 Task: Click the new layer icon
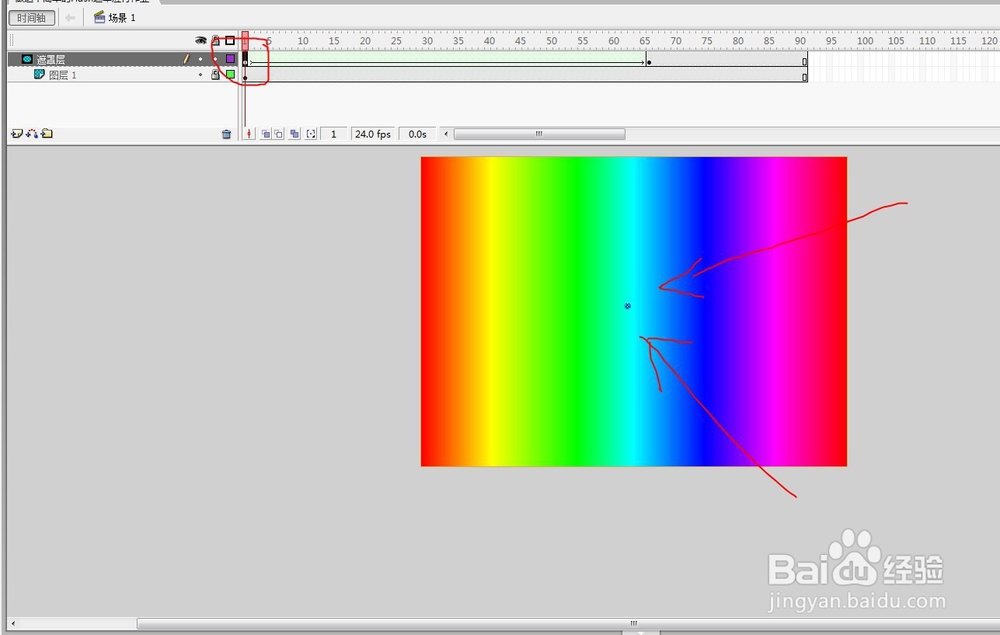pyautogui.click(x=17, y=134)
